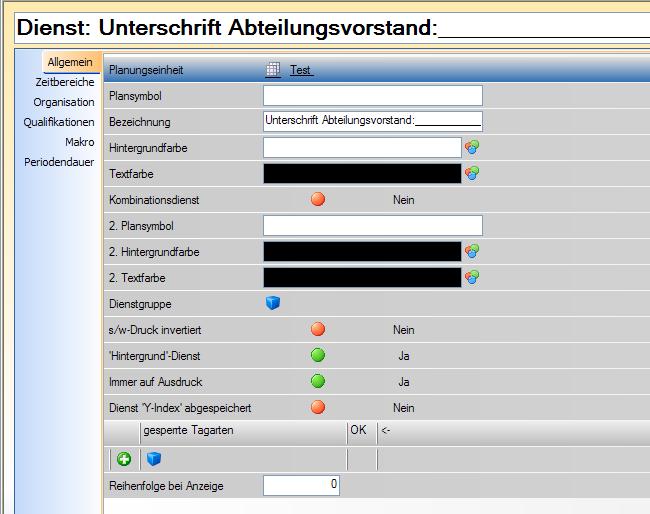The image size is (650, 514).
Task: Select the Periodendauer tab
Action: pos(59,162)
